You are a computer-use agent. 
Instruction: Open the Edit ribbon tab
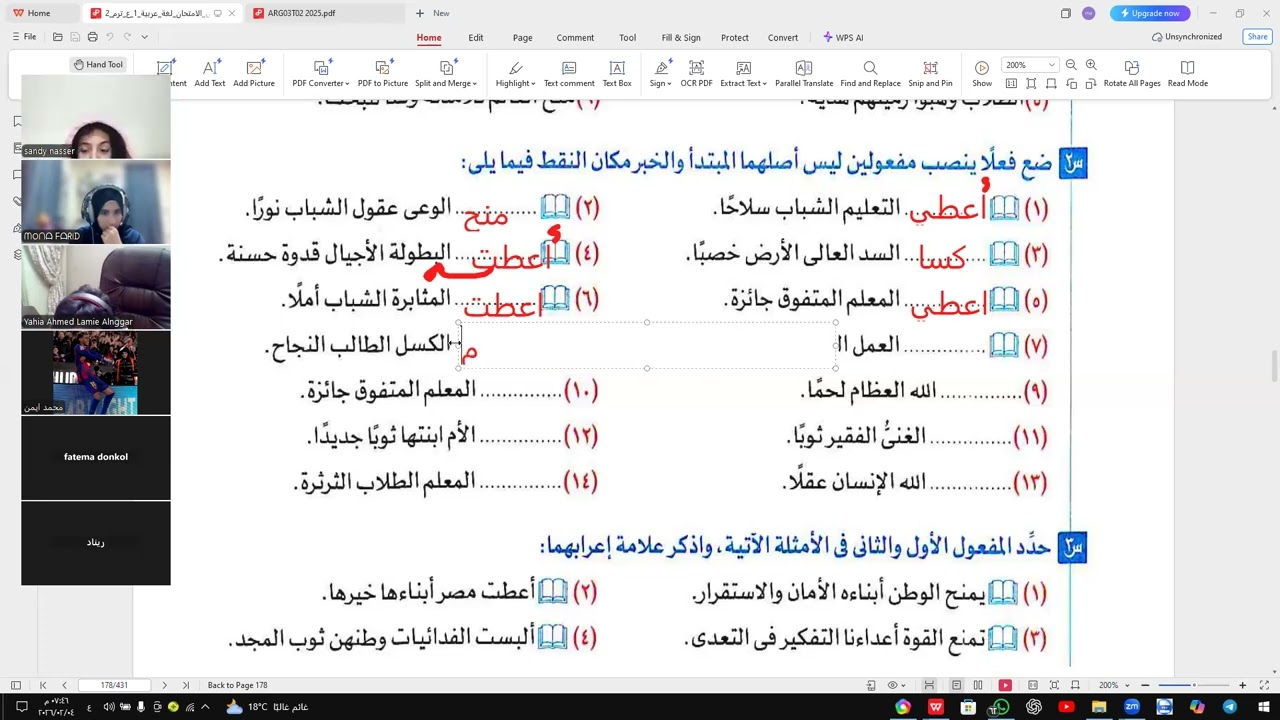click(476, 38)
